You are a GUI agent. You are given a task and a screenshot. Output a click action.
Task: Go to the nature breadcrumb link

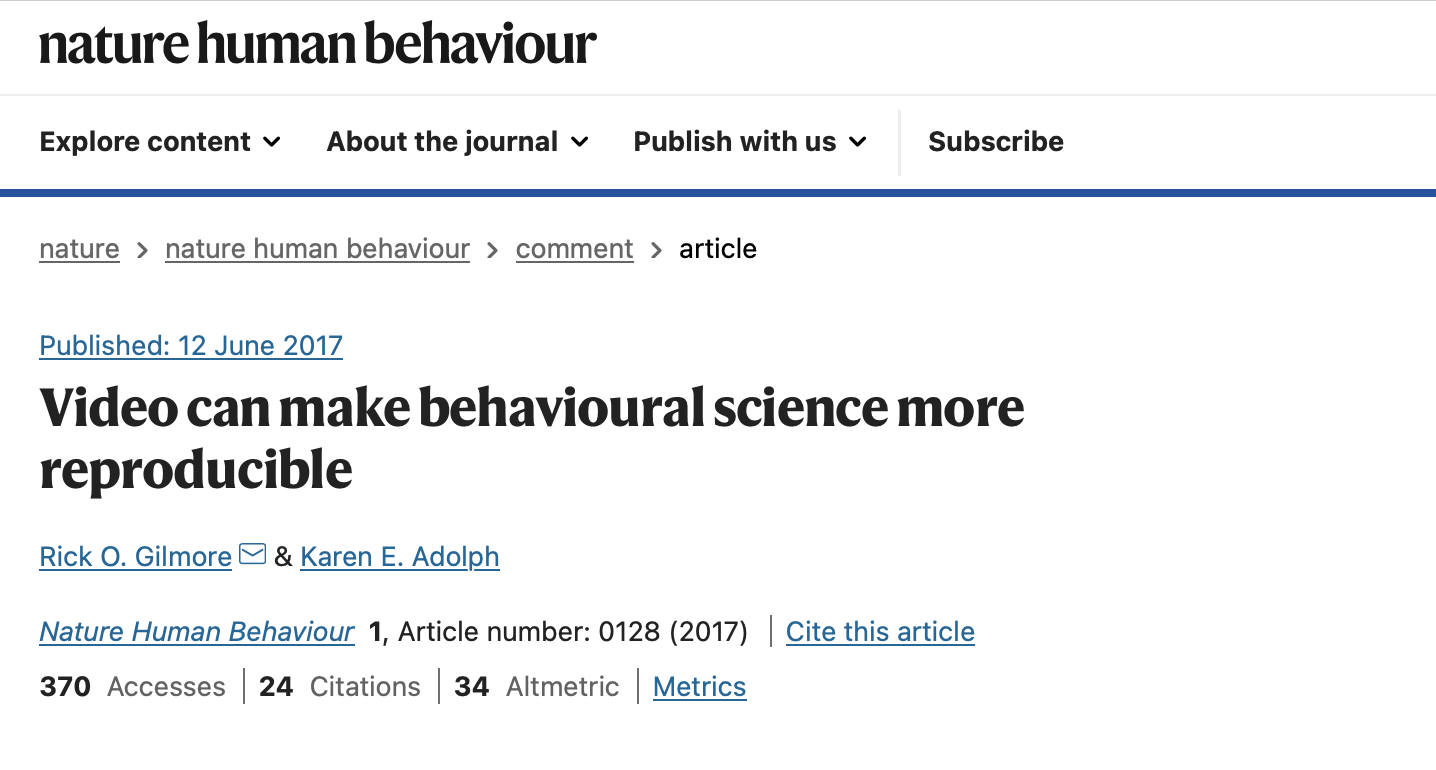79,249
